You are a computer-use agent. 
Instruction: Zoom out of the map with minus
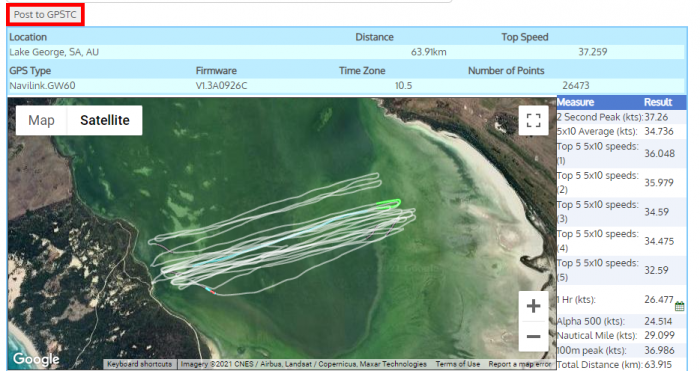point(533,336)
